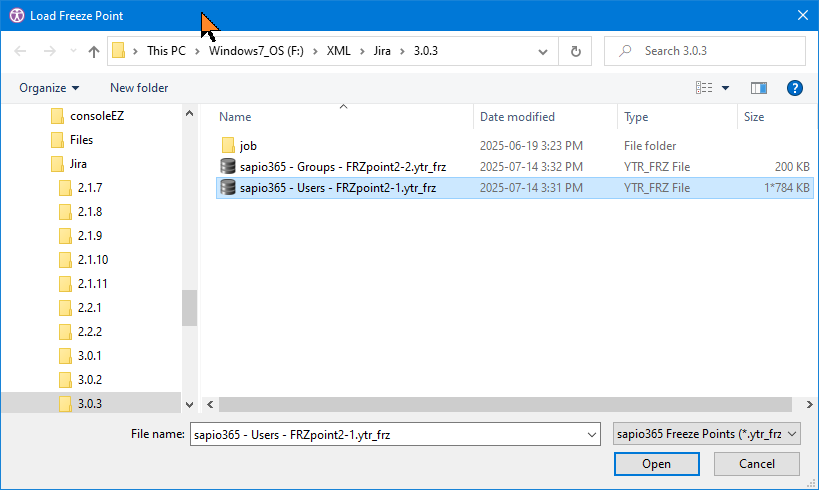Click the Up one level arrow
Viewport: 819px width, 490px height.
(94, 51)
